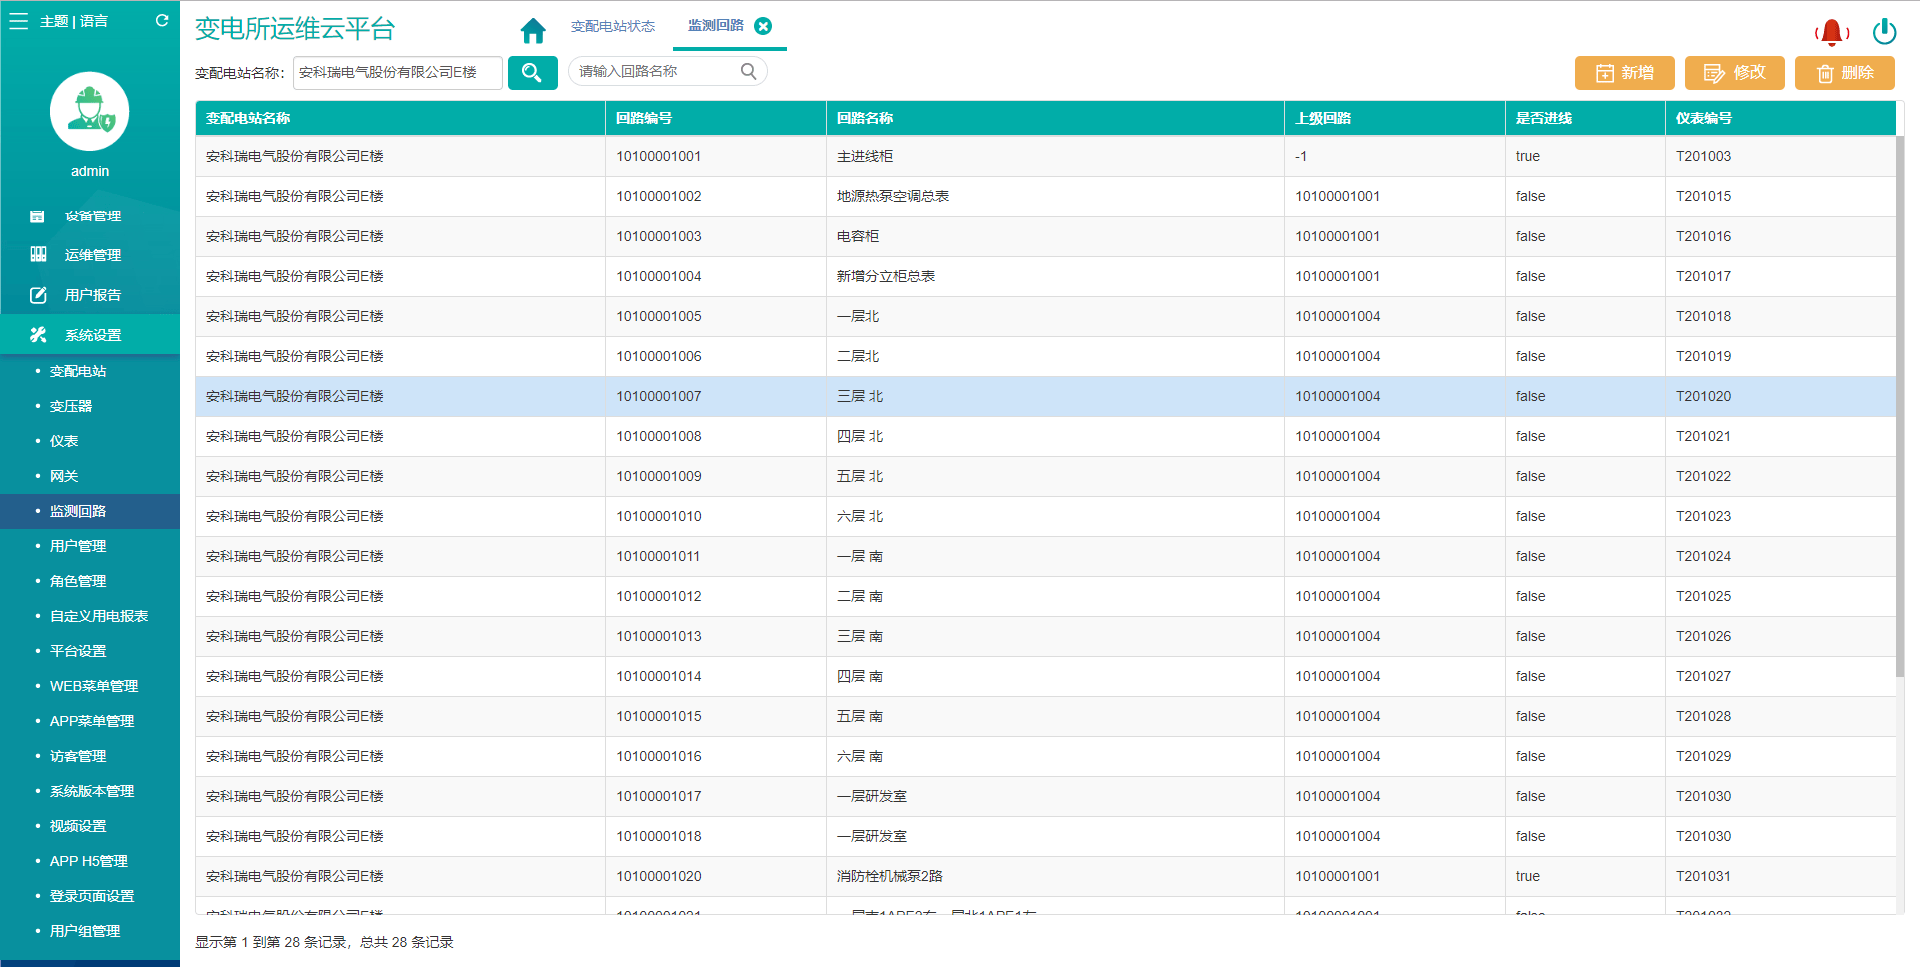Select the 消防栓机械泵2路 row
The image size is (1920, 967).
[1045, 876]
